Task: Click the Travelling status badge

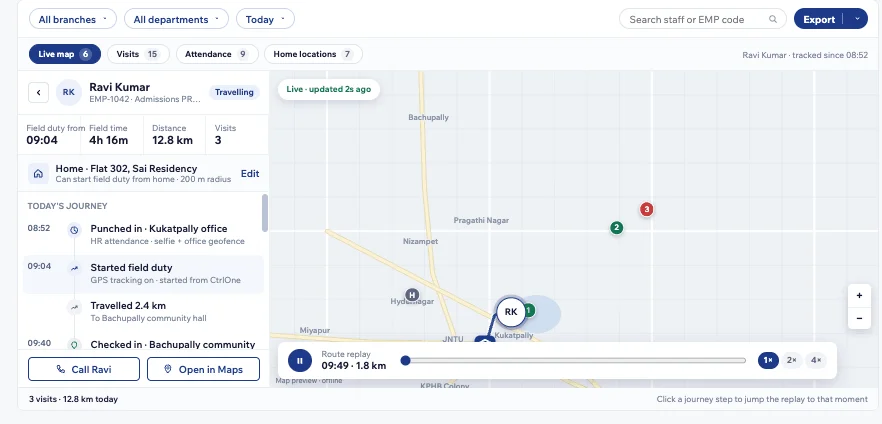Action: 234,92
